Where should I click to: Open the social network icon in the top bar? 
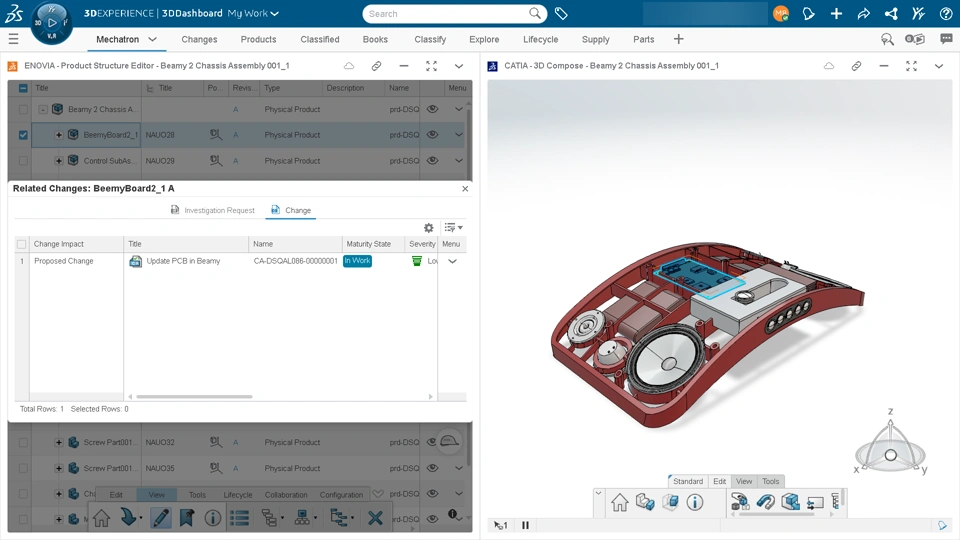coord(891,13)
